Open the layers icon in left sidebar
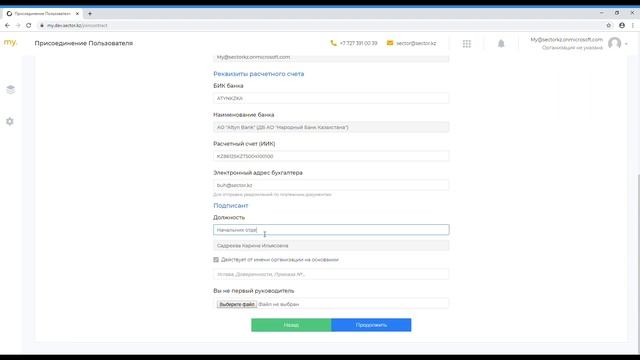This screenshot has height=360, width=640. (x=11, y=89)
